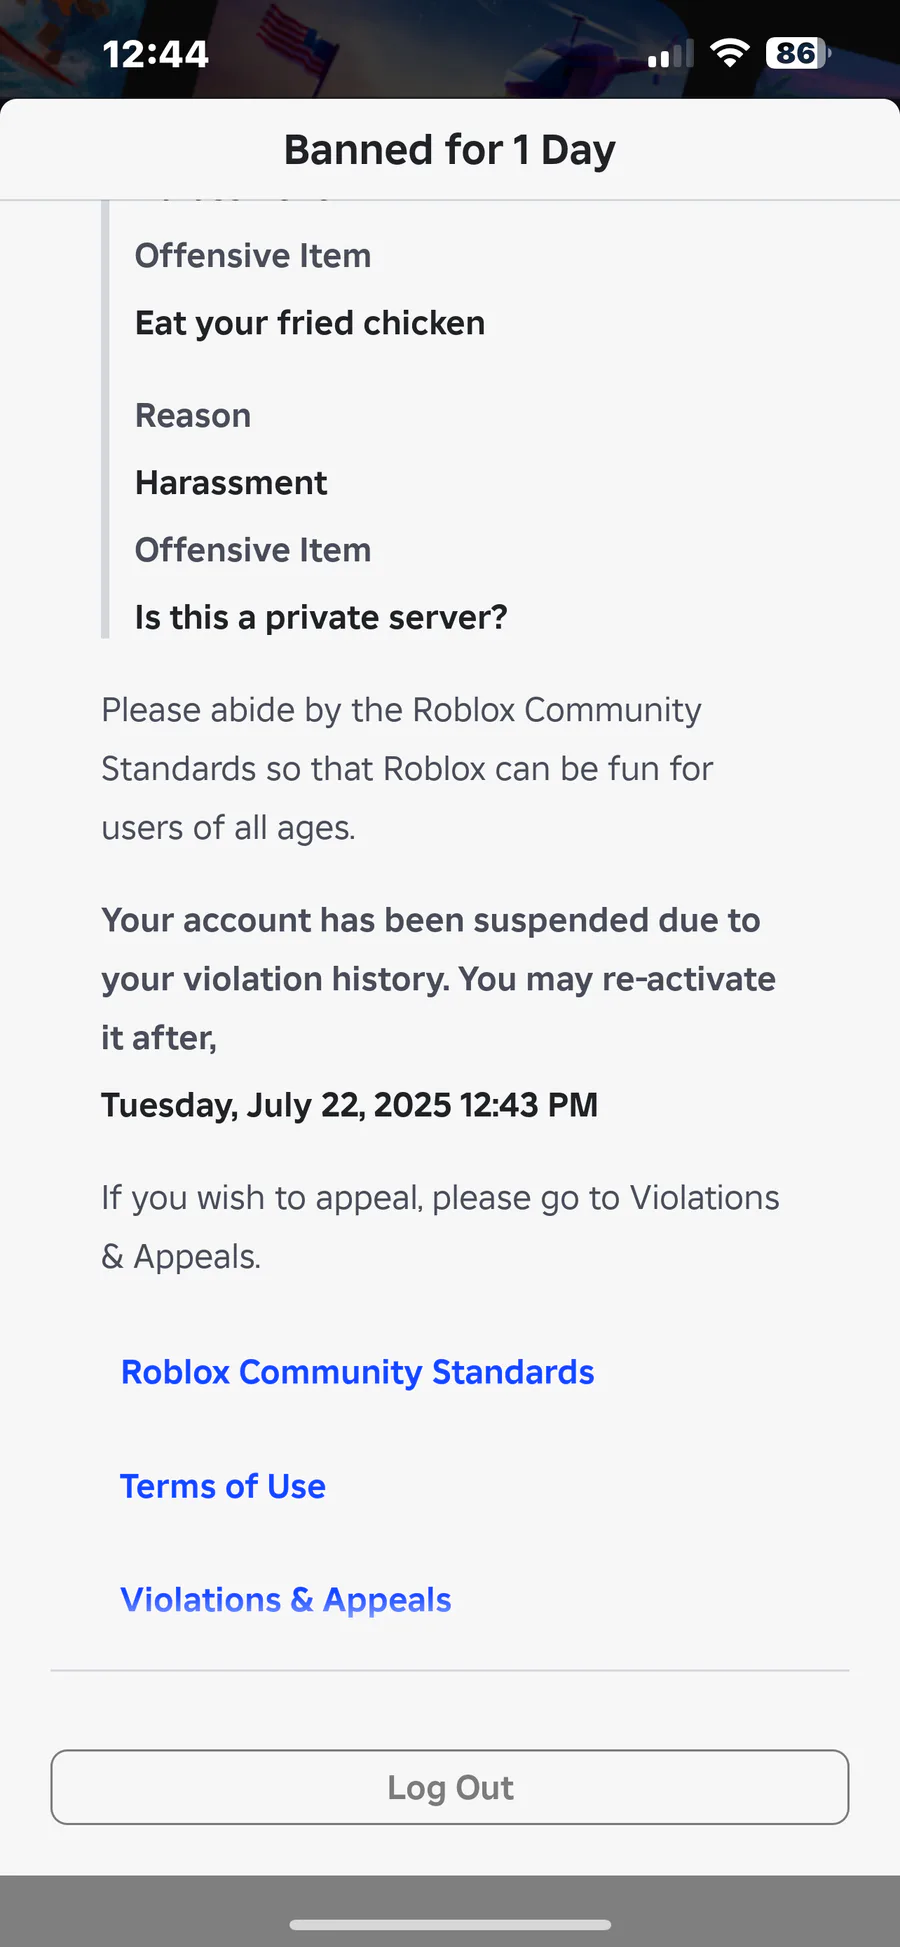Tap the Banned for 1 Day title
The height and width of the screenshot is (1947, 900).
tap(450, 150)
